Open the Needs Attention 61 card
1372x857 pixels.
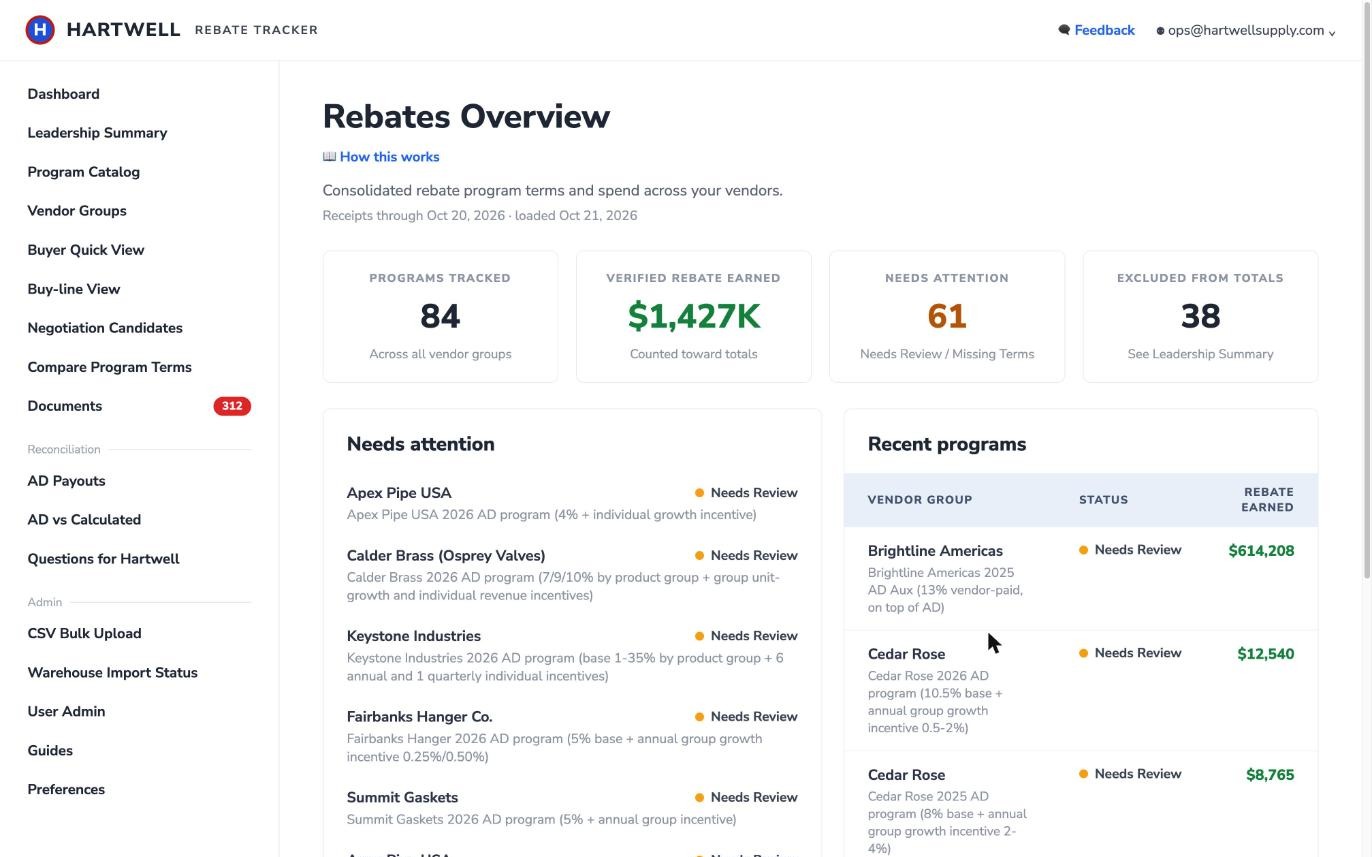tap(947, 317)
